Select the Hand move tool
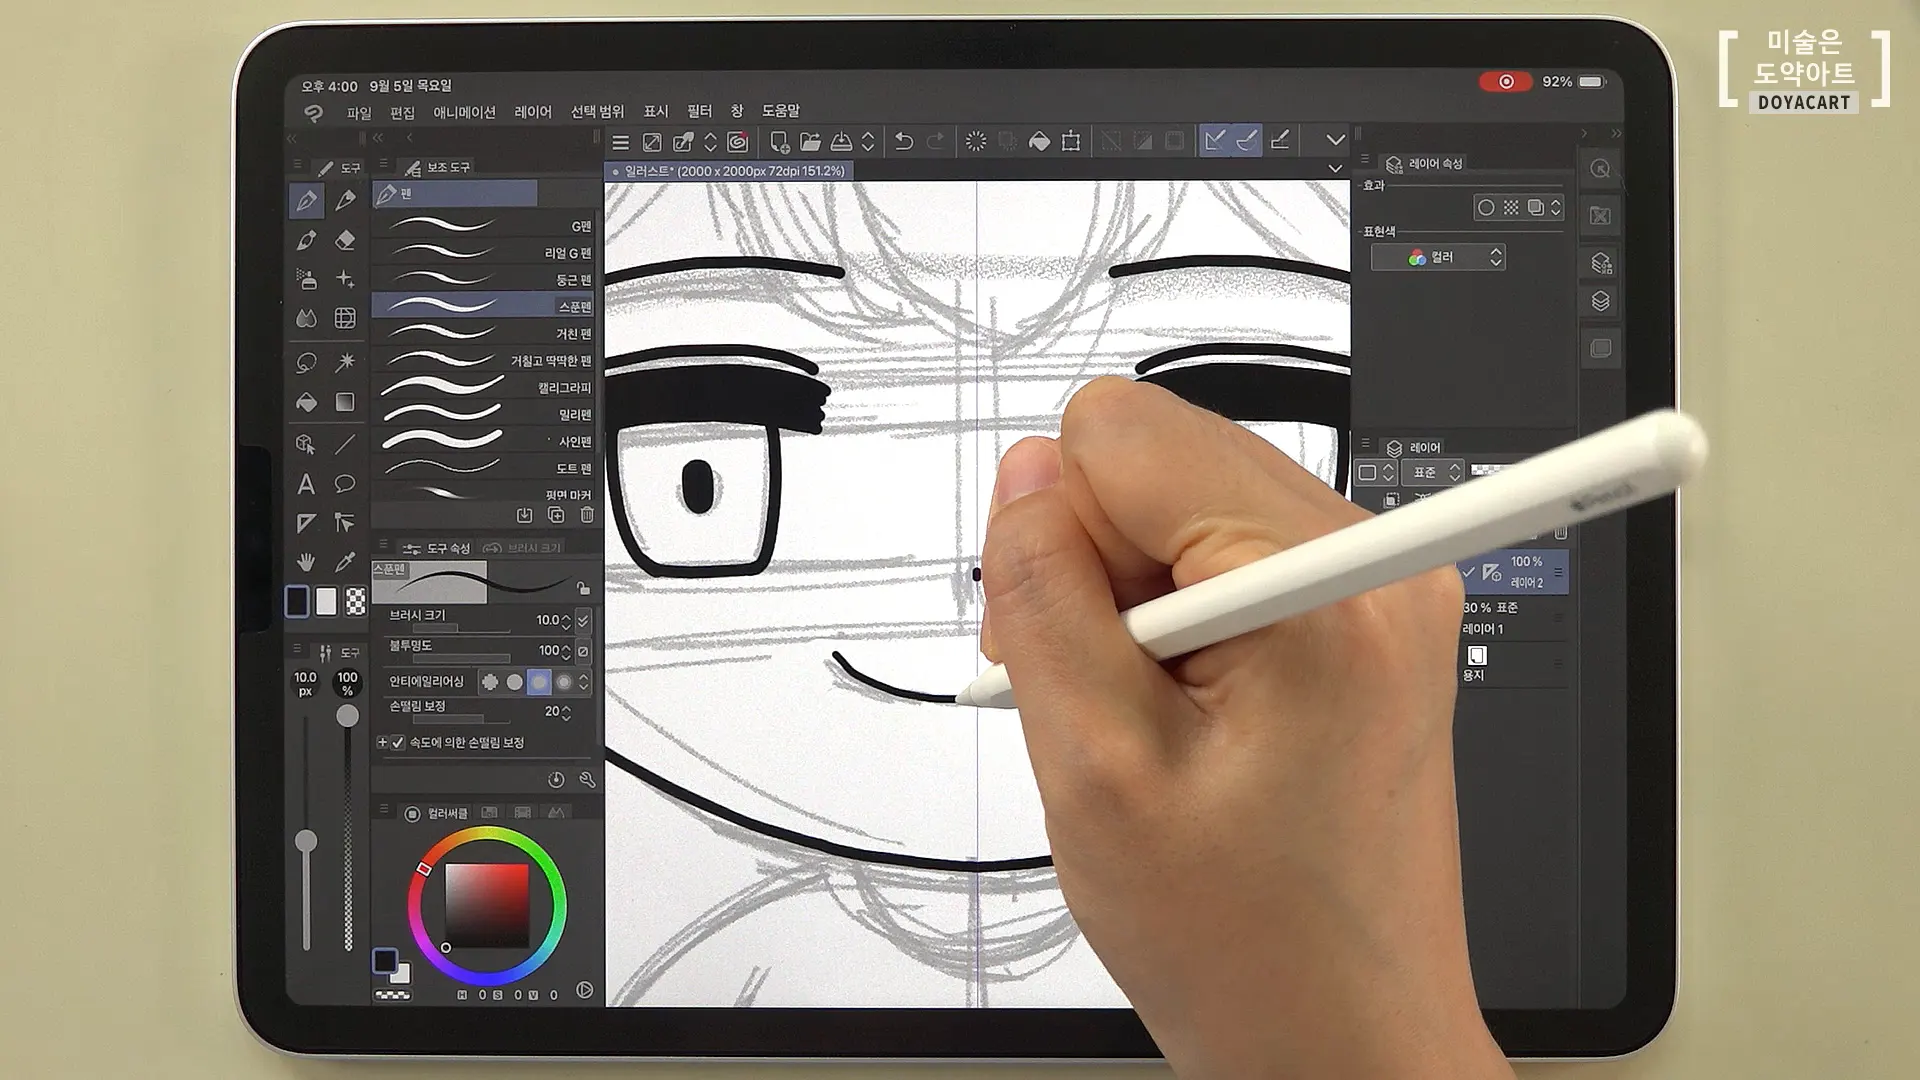The image size is (1920, 1080). 306,562
